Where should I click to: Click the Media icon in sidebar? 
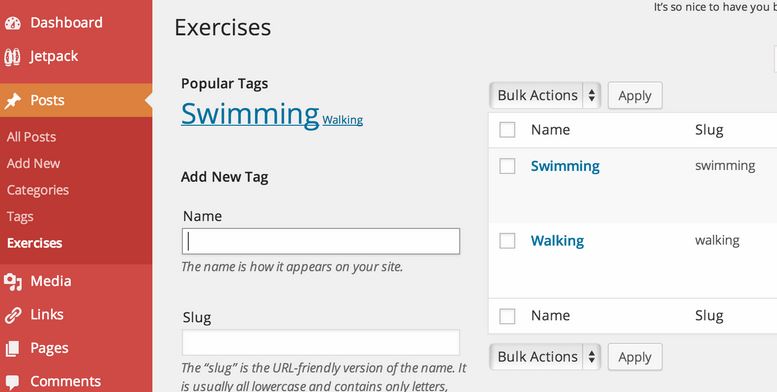13,281
